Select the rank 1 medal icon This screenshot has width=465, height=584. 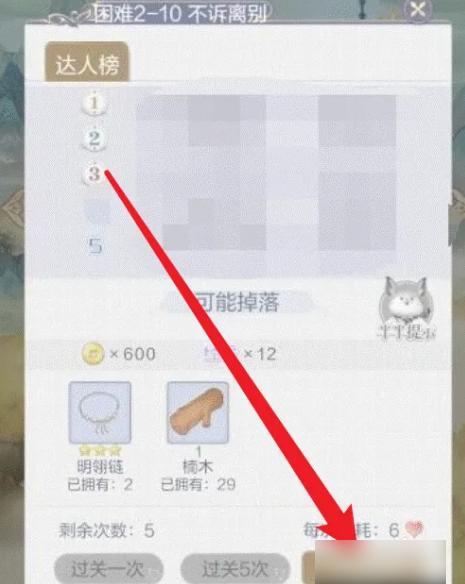coord(95,102)
